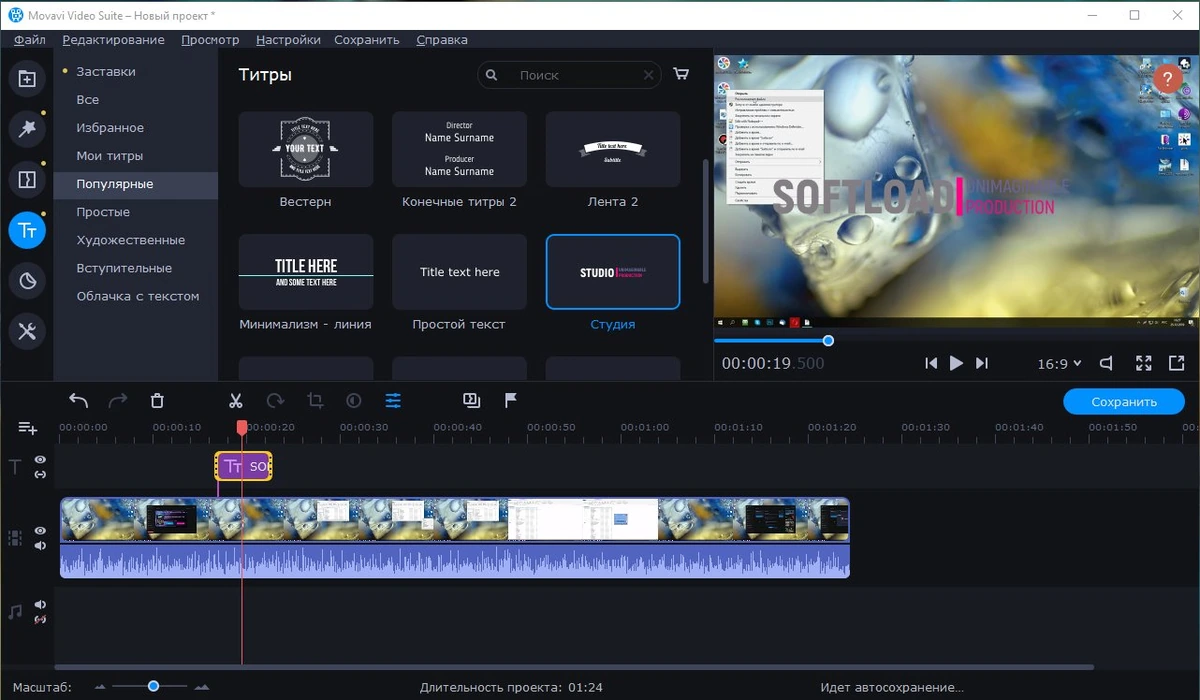Delete selected clip with trash icon
This screenshot has width=1200, height=700.
point(157,401)
